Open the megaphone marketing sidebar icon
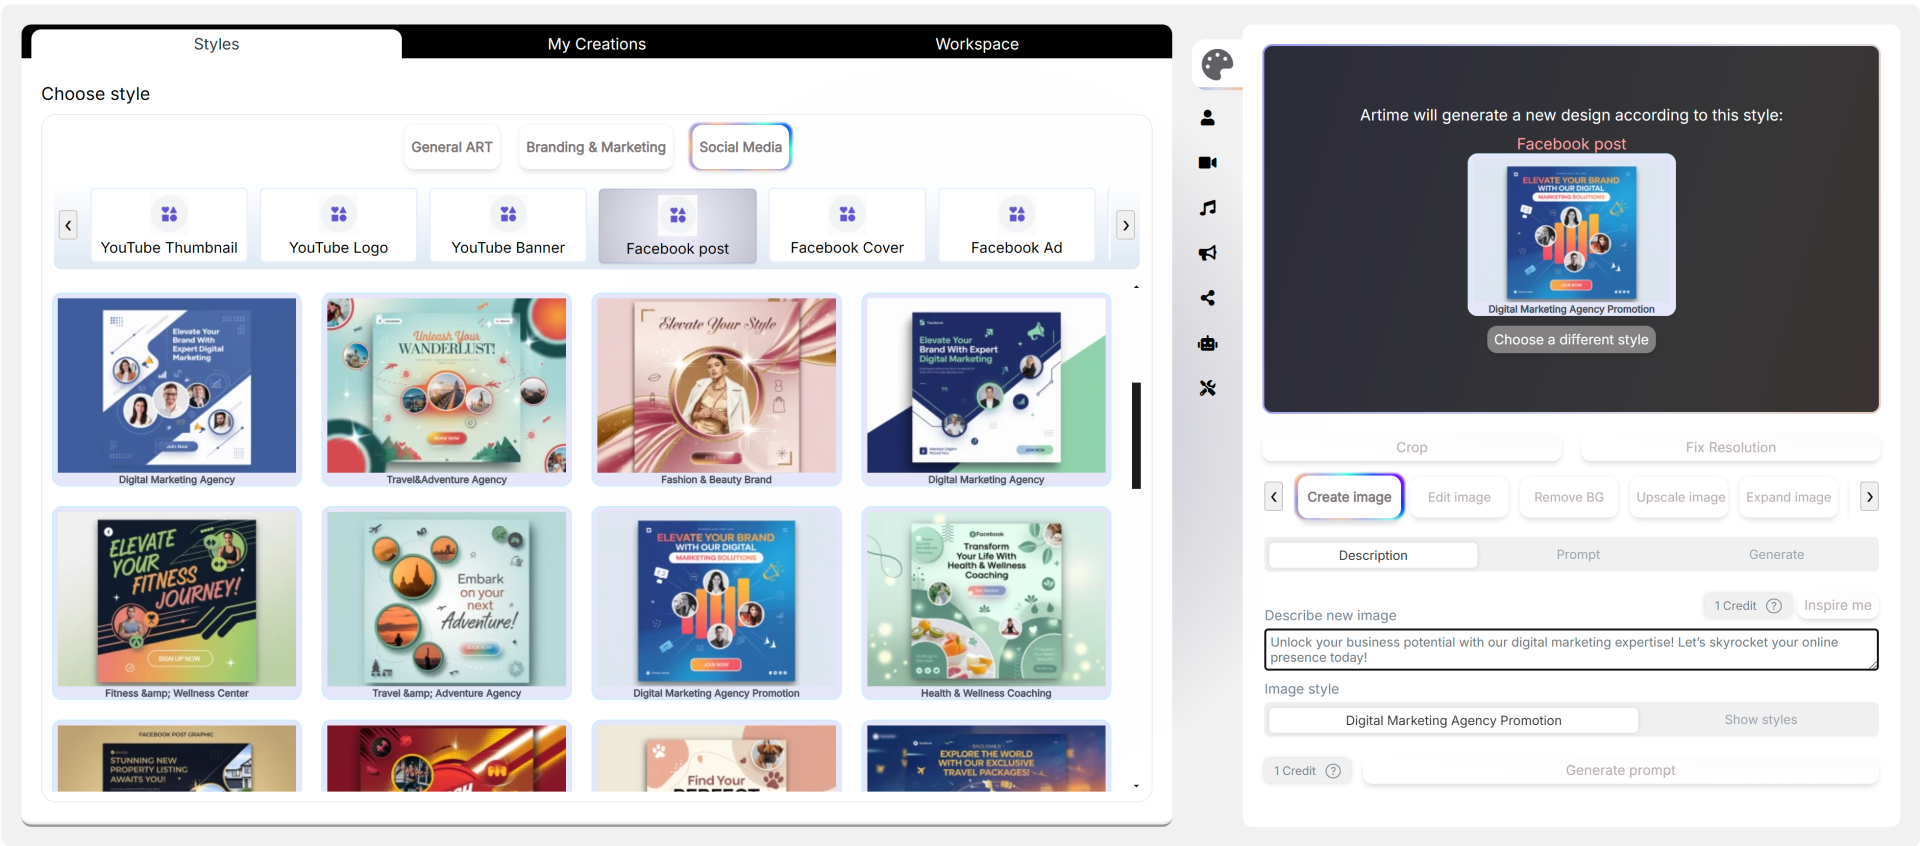This screenshot has height=846, width=1920. [x=1208, y=253]
